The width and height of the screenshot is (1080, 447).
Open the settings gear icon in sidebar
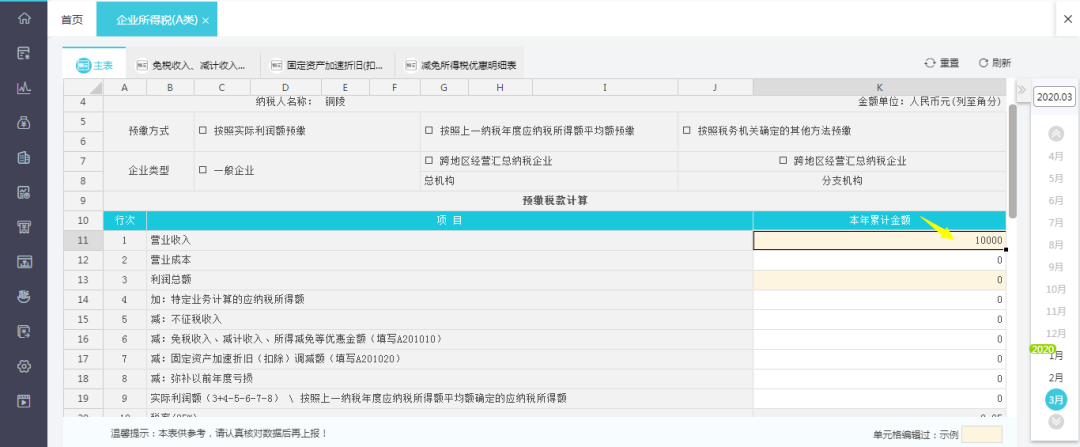[24, 366]
